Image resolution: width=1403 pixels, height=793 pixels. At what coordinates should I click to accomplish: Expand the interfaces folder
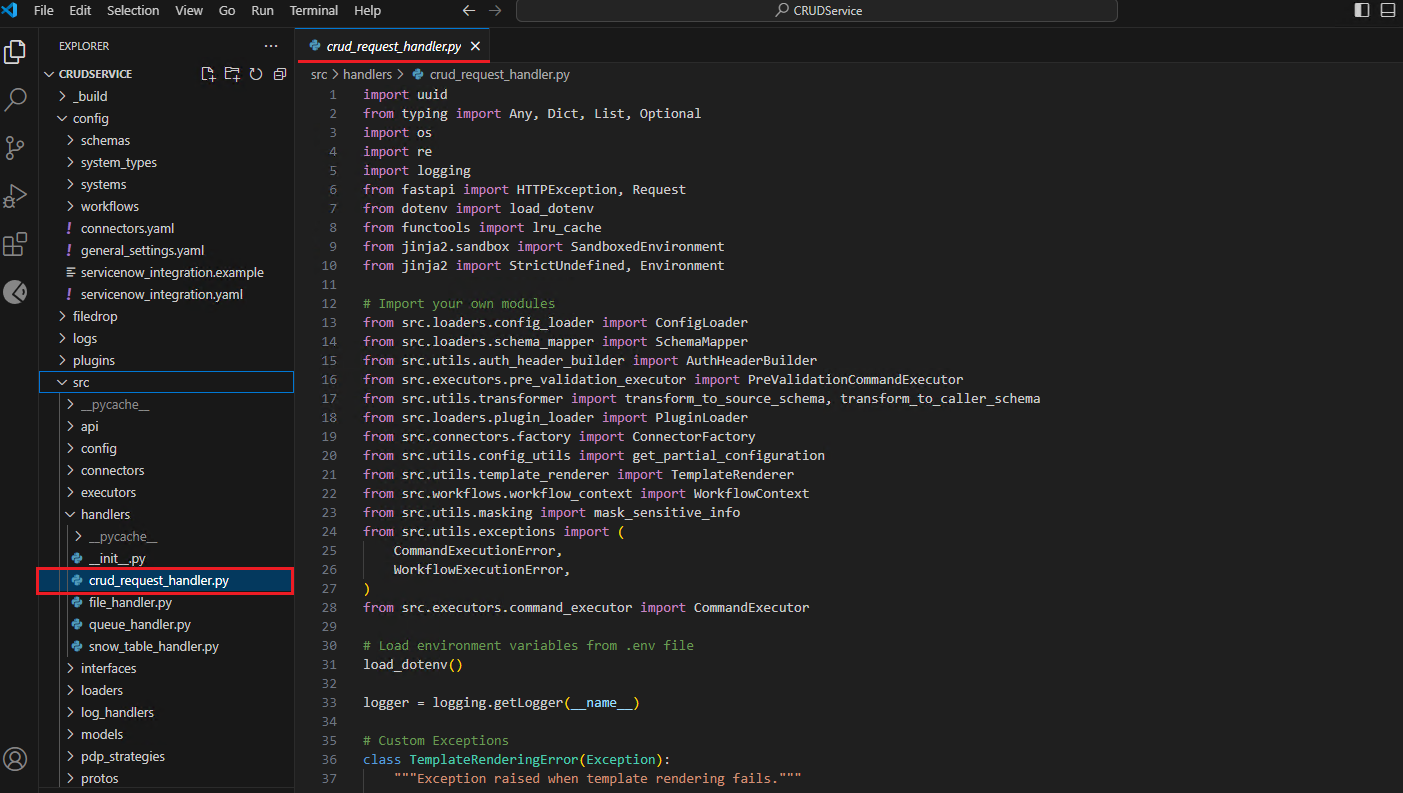pos(166,668)
